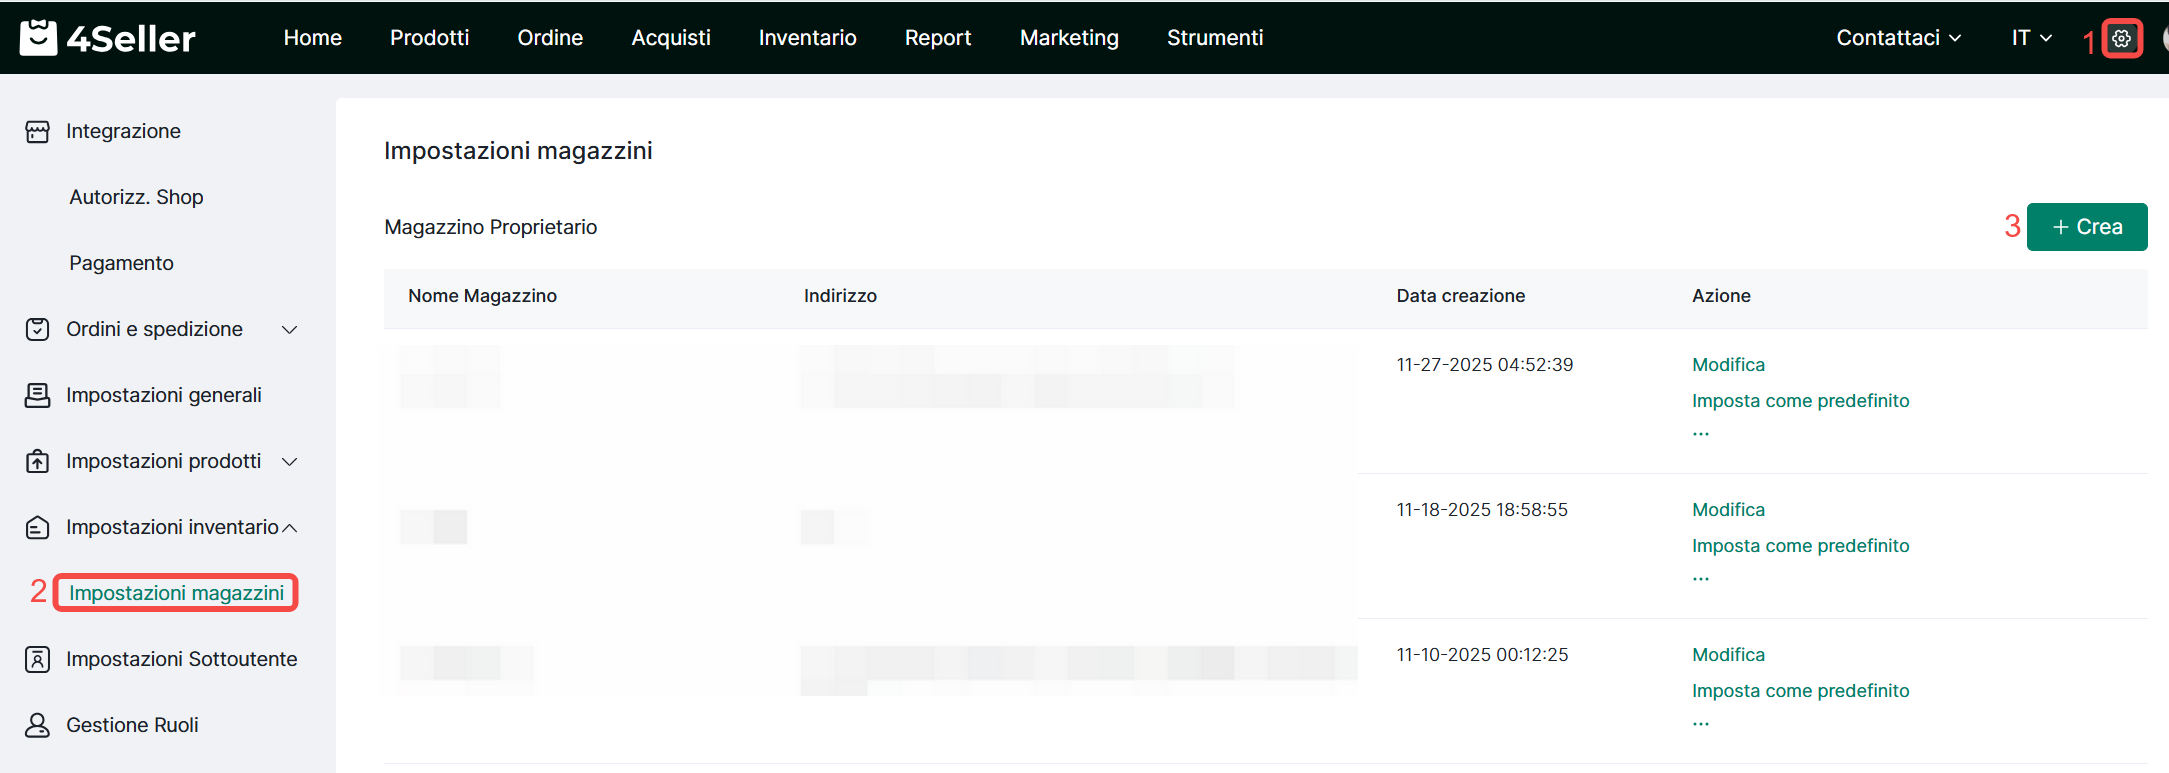Screen dimensions: 2169x773
Task: Click the 4Seller logo
Action: pyautogui.click(x=108, y=38)
